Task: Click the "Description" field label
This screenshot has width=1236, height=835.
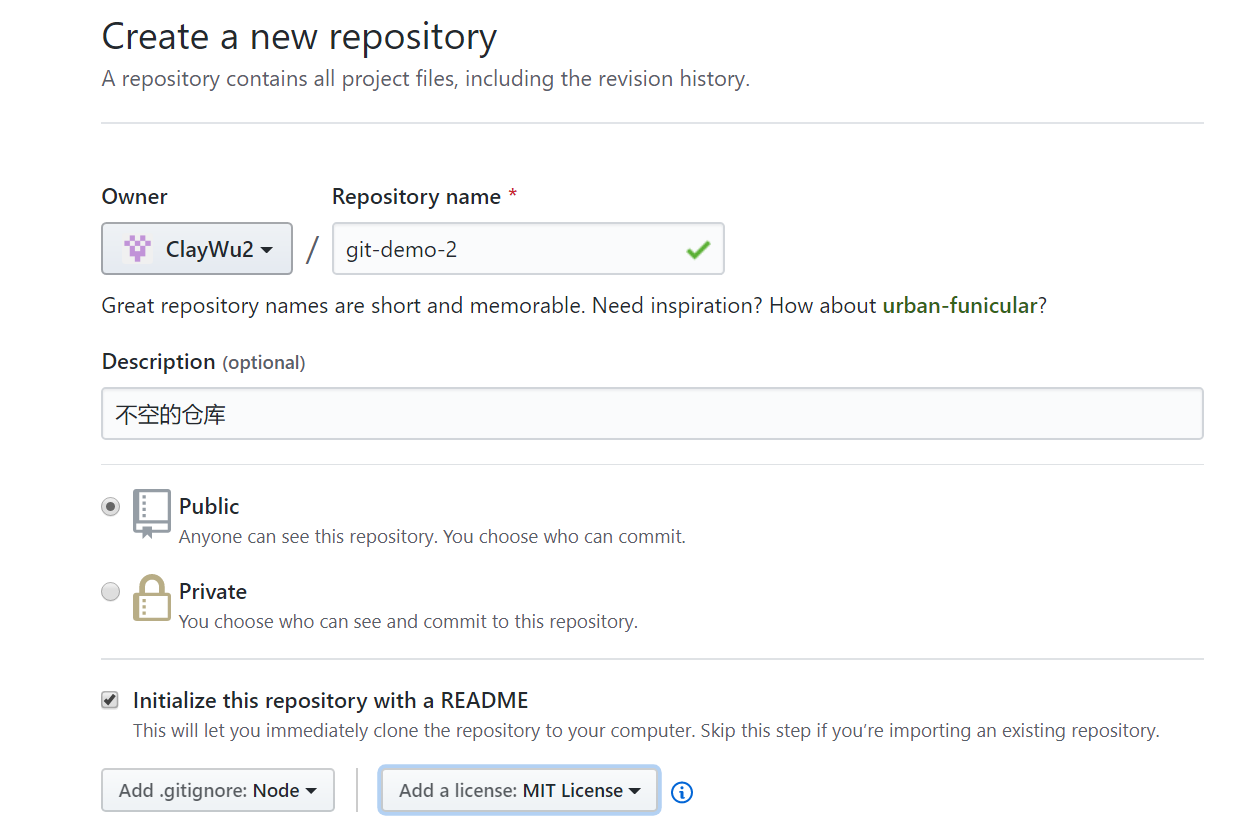Action: [x=158, y=361]
